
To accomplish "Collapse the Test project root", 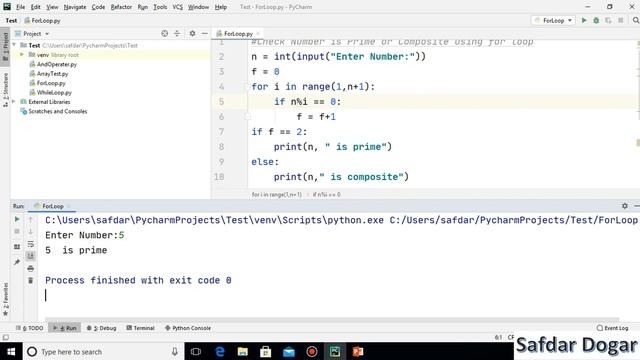I will (x=14, y=45).
